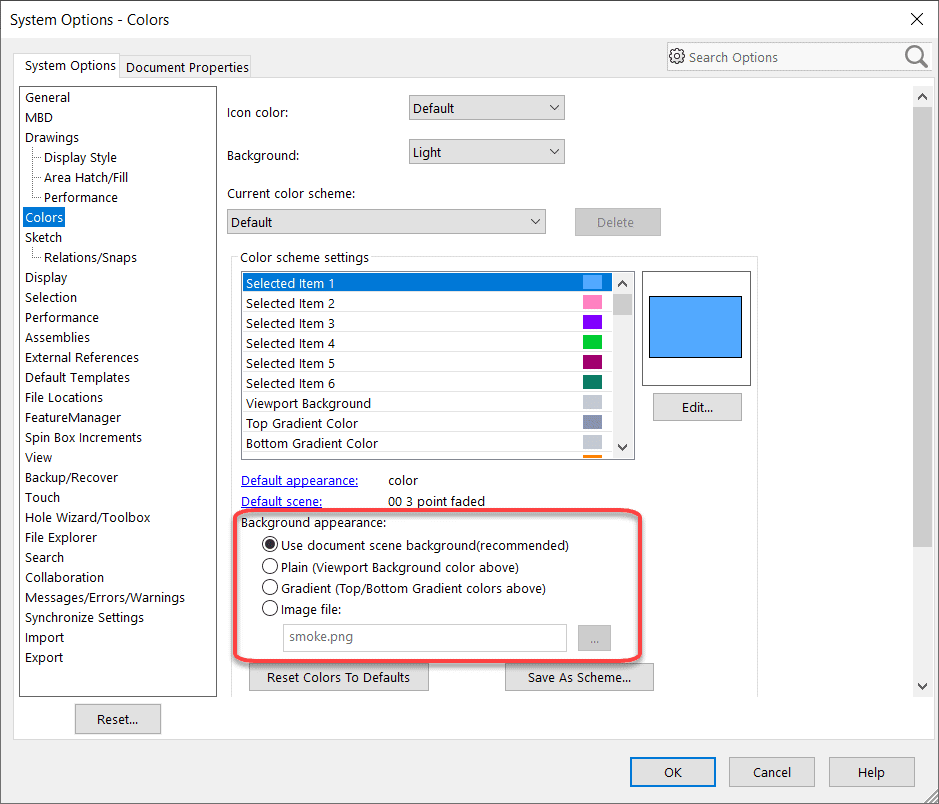Click color list scroll up arrow
Image resolution: width=939 pixels, height=804 pixels.
click(x=622, y=284)
